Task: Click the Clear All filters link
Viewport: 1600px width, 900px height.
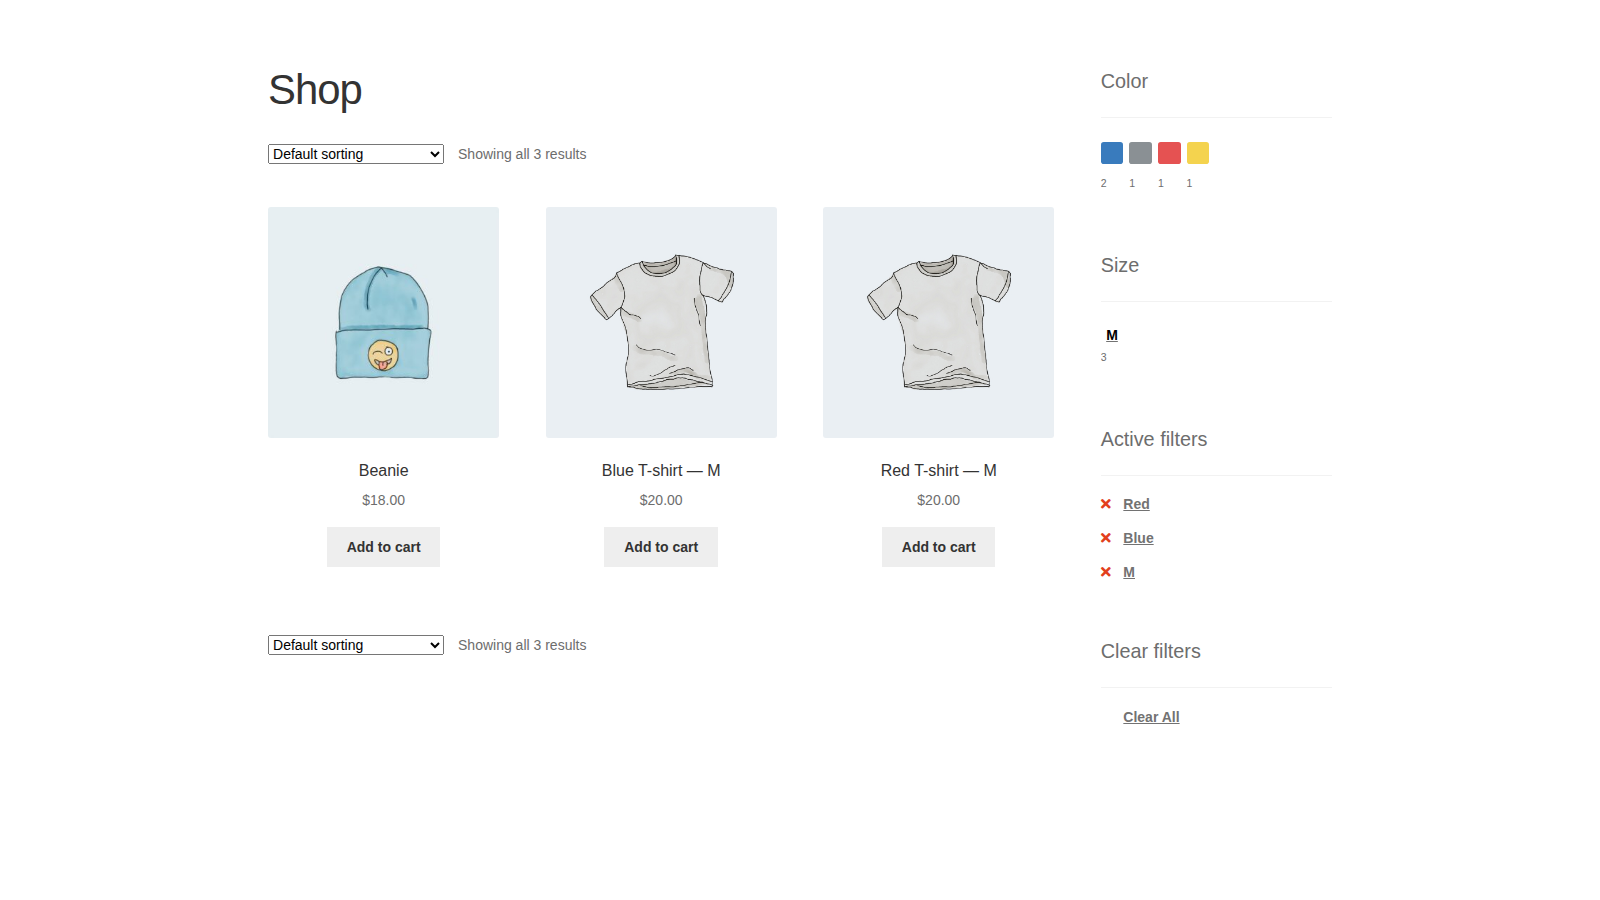Action: [1151, 717]
